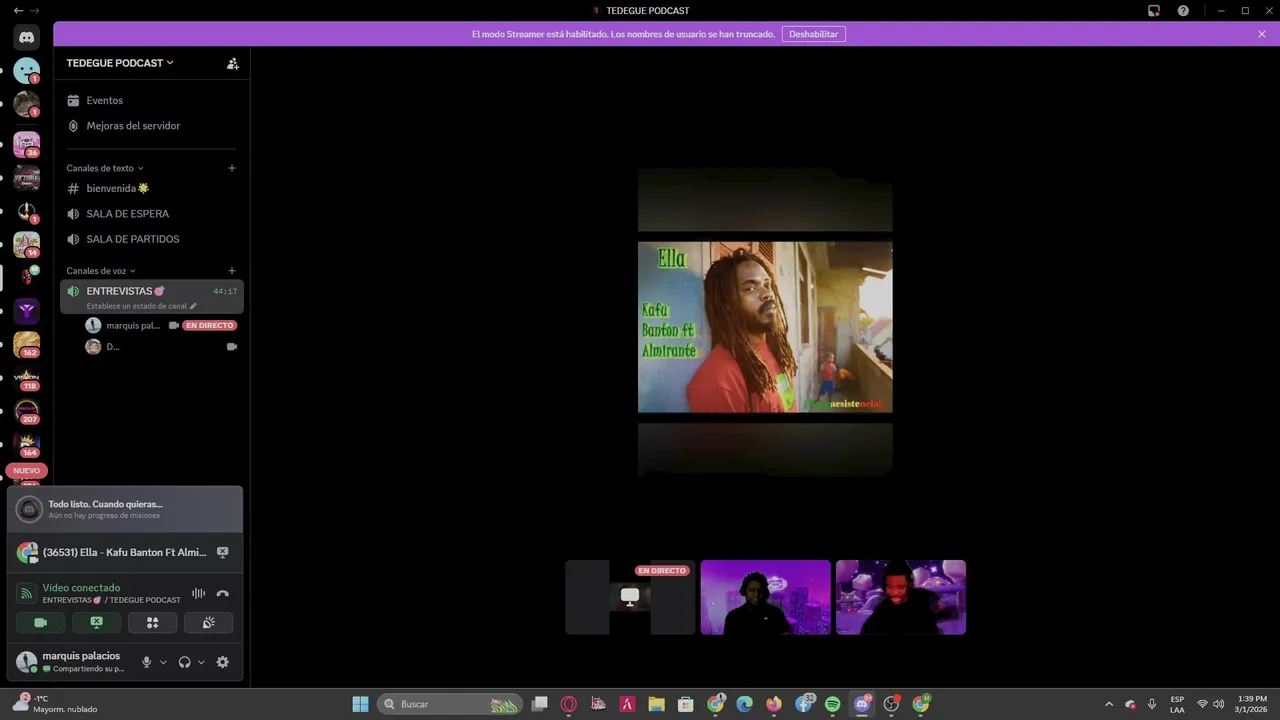Open the server icon with badge 118
Screen dimensions: 1280x720
pos(27,379)
